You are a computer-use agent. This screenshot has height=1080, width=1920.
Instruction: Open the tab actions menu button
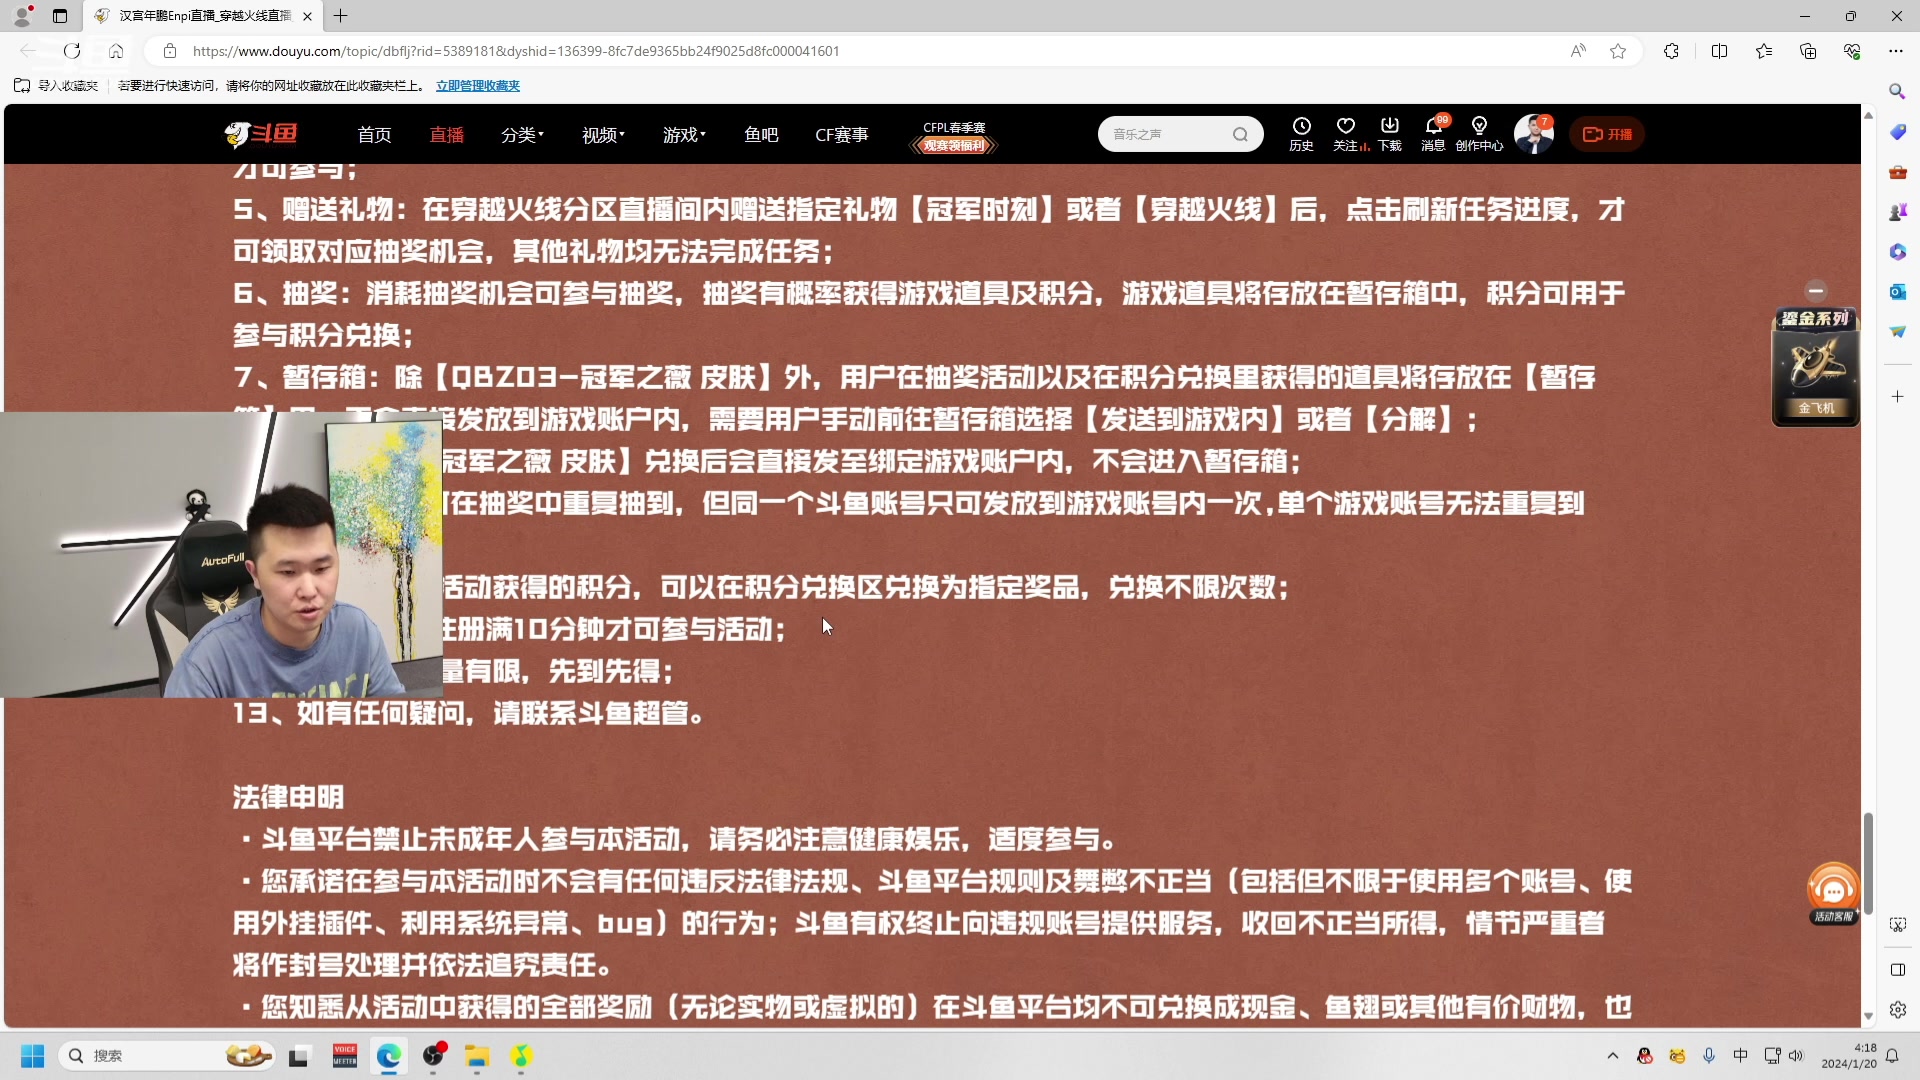click(60, 16)
